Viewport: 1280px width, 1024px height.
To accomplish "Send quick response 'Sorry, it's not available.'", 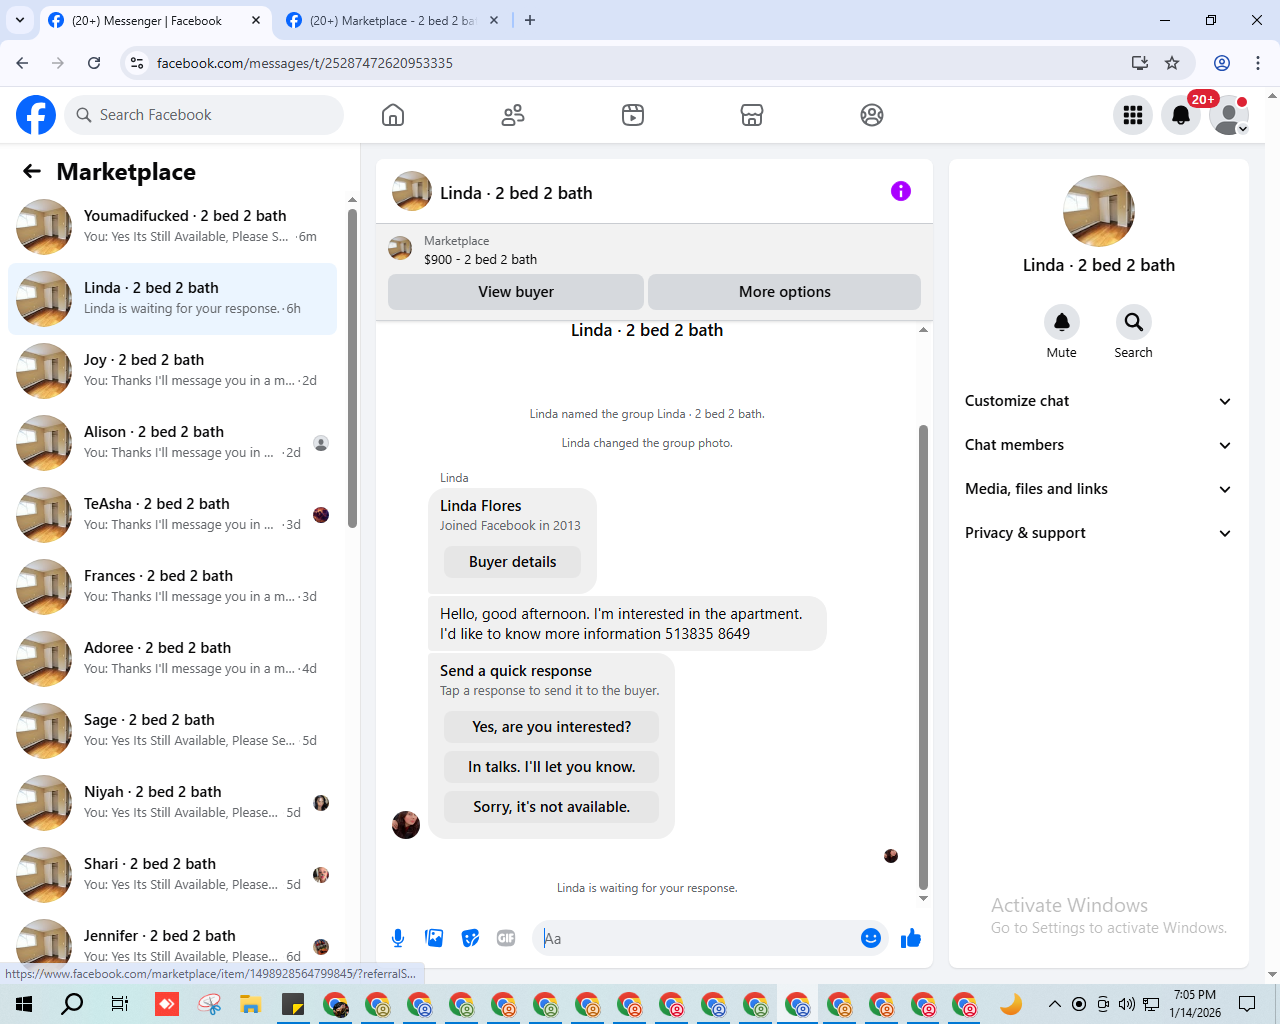I will (552, 807).
